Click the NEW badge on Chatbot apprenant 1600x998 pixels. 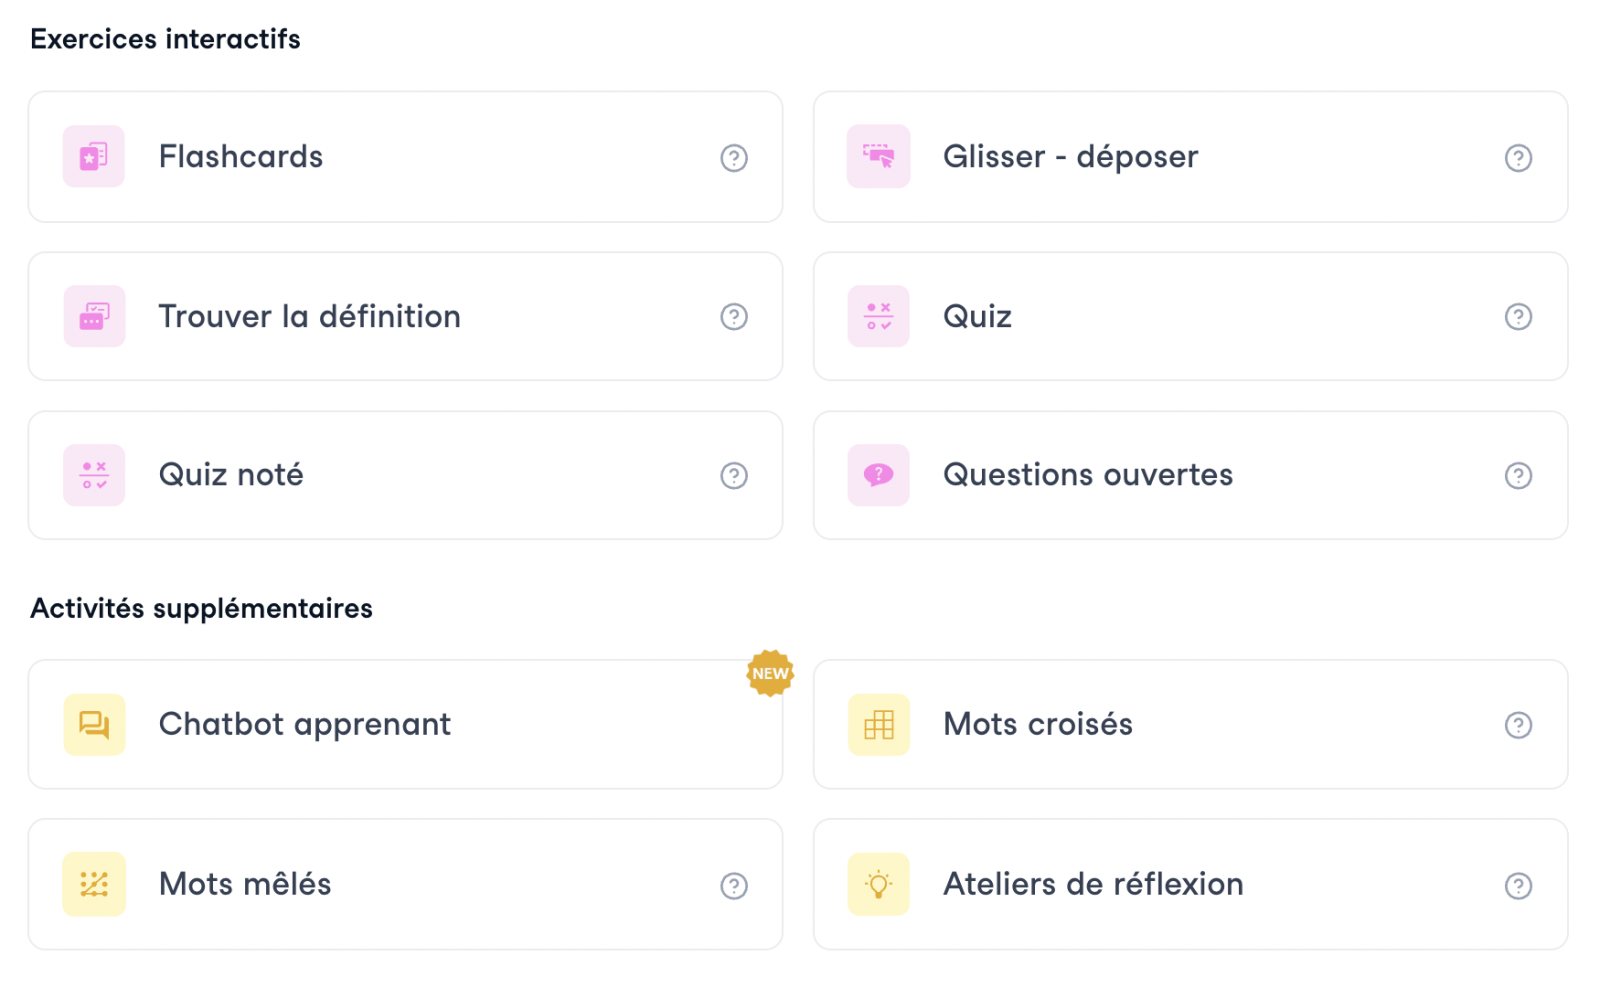point(770,673)
